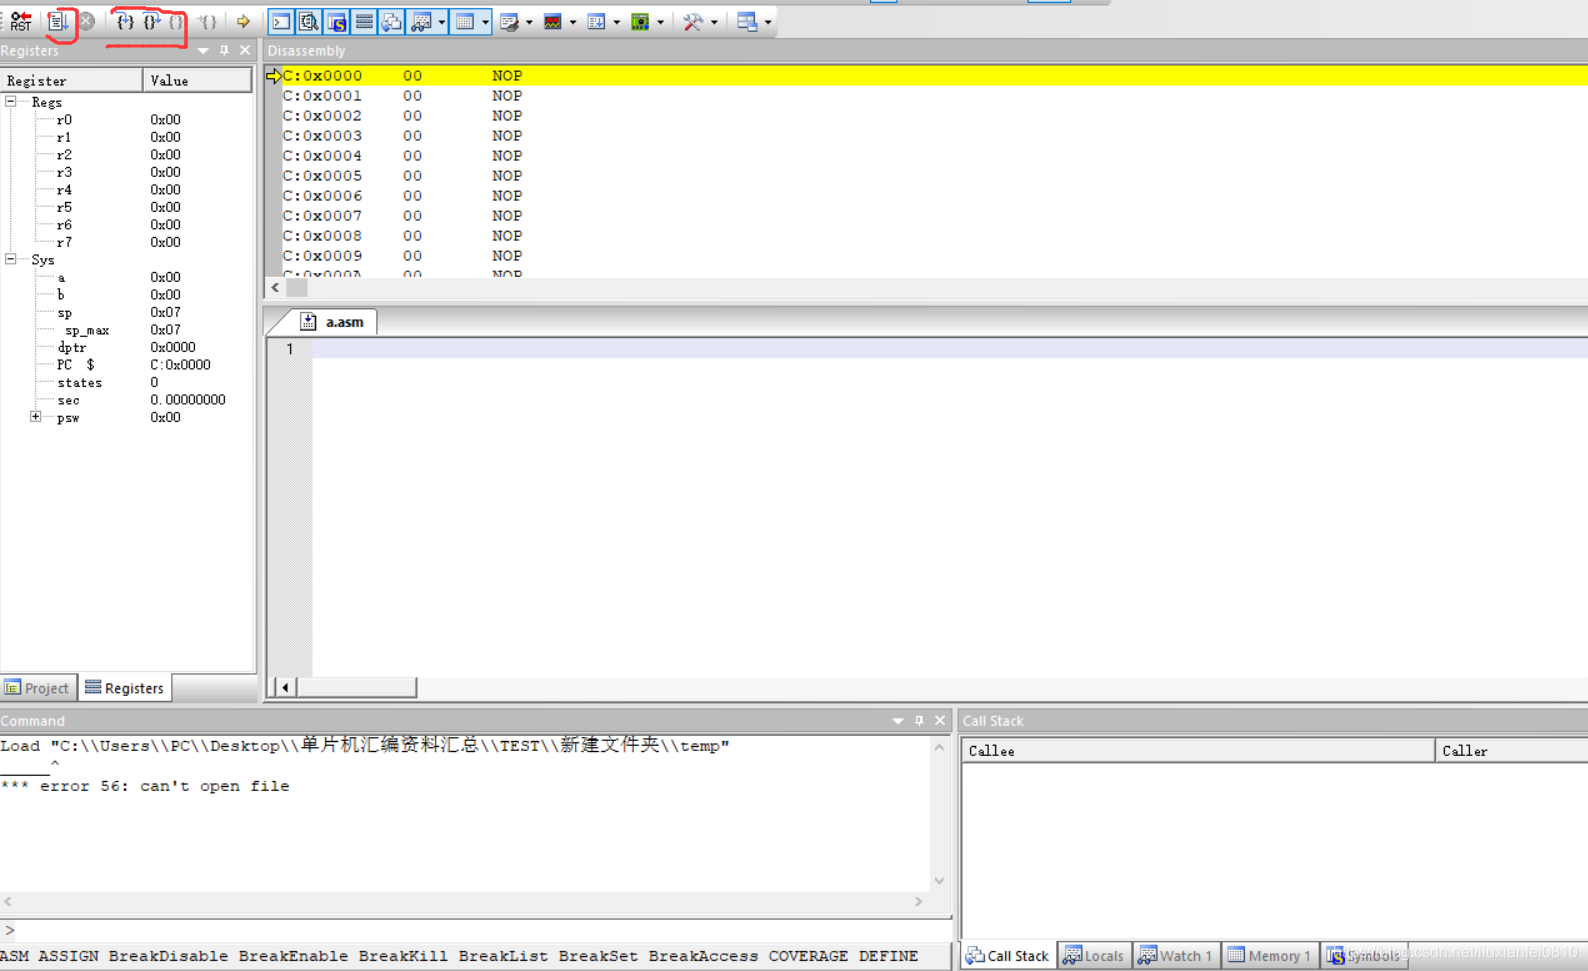Toggle the Watch windows icon
The width and height of the screenshot is (1588, 971).
[x=421, y=21]
